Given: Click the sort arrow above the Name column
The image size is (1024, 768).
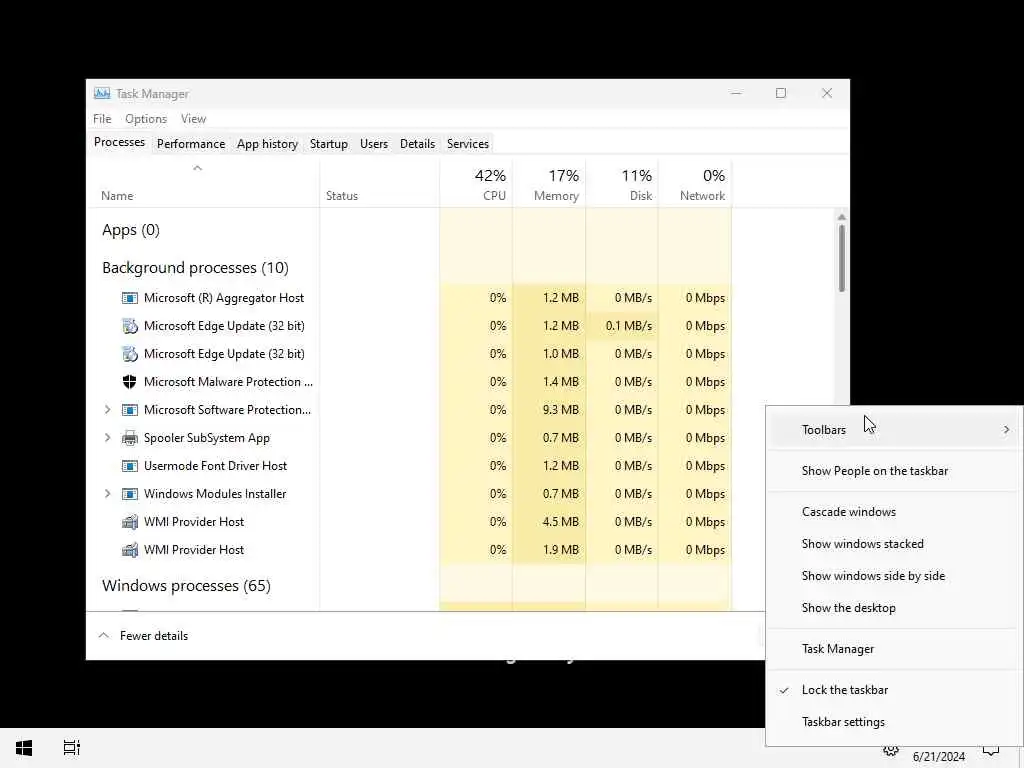Looking at the screenshot, I should [197, 168].
